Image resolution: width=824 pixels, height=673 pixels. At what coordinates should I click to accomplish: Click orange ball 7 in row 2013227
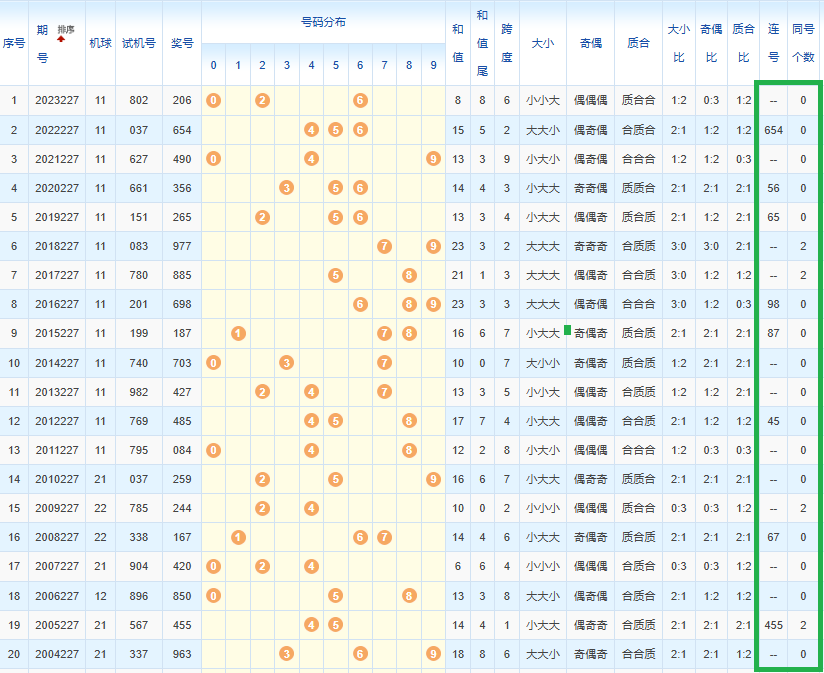coord(384,391)
